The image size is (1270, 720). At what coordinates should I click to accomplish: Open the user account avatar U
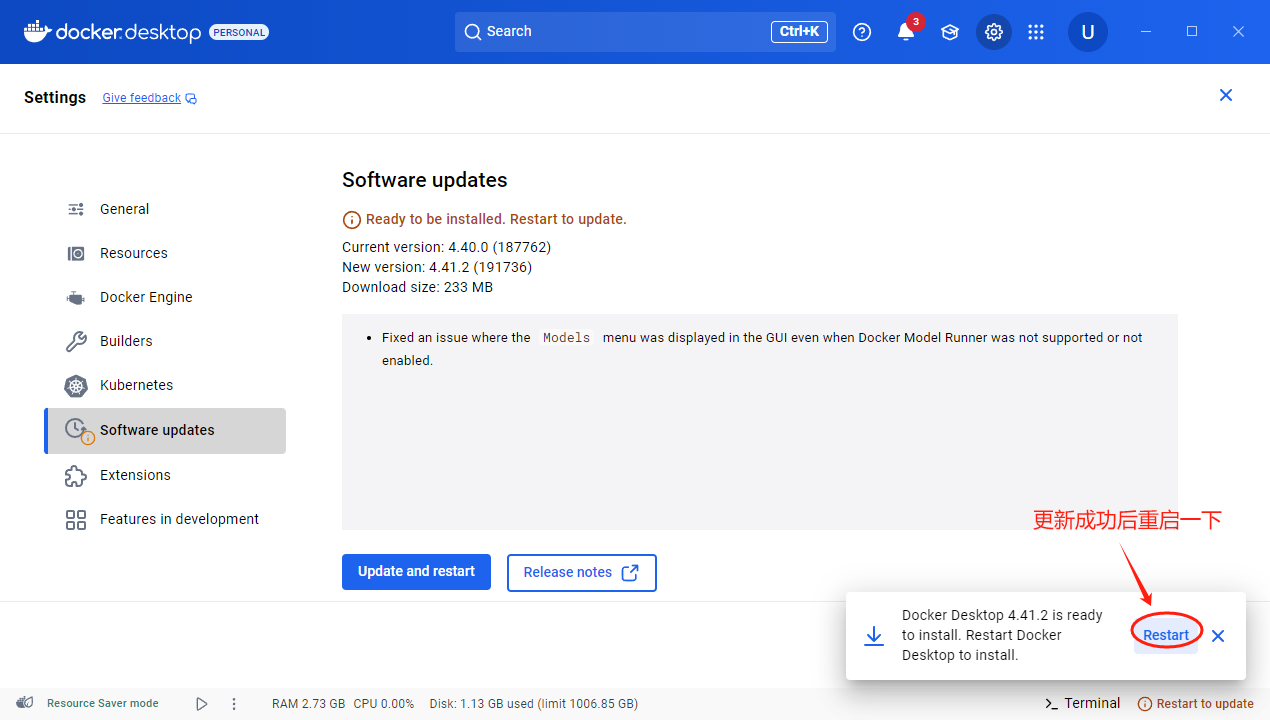click(1087, 32)
